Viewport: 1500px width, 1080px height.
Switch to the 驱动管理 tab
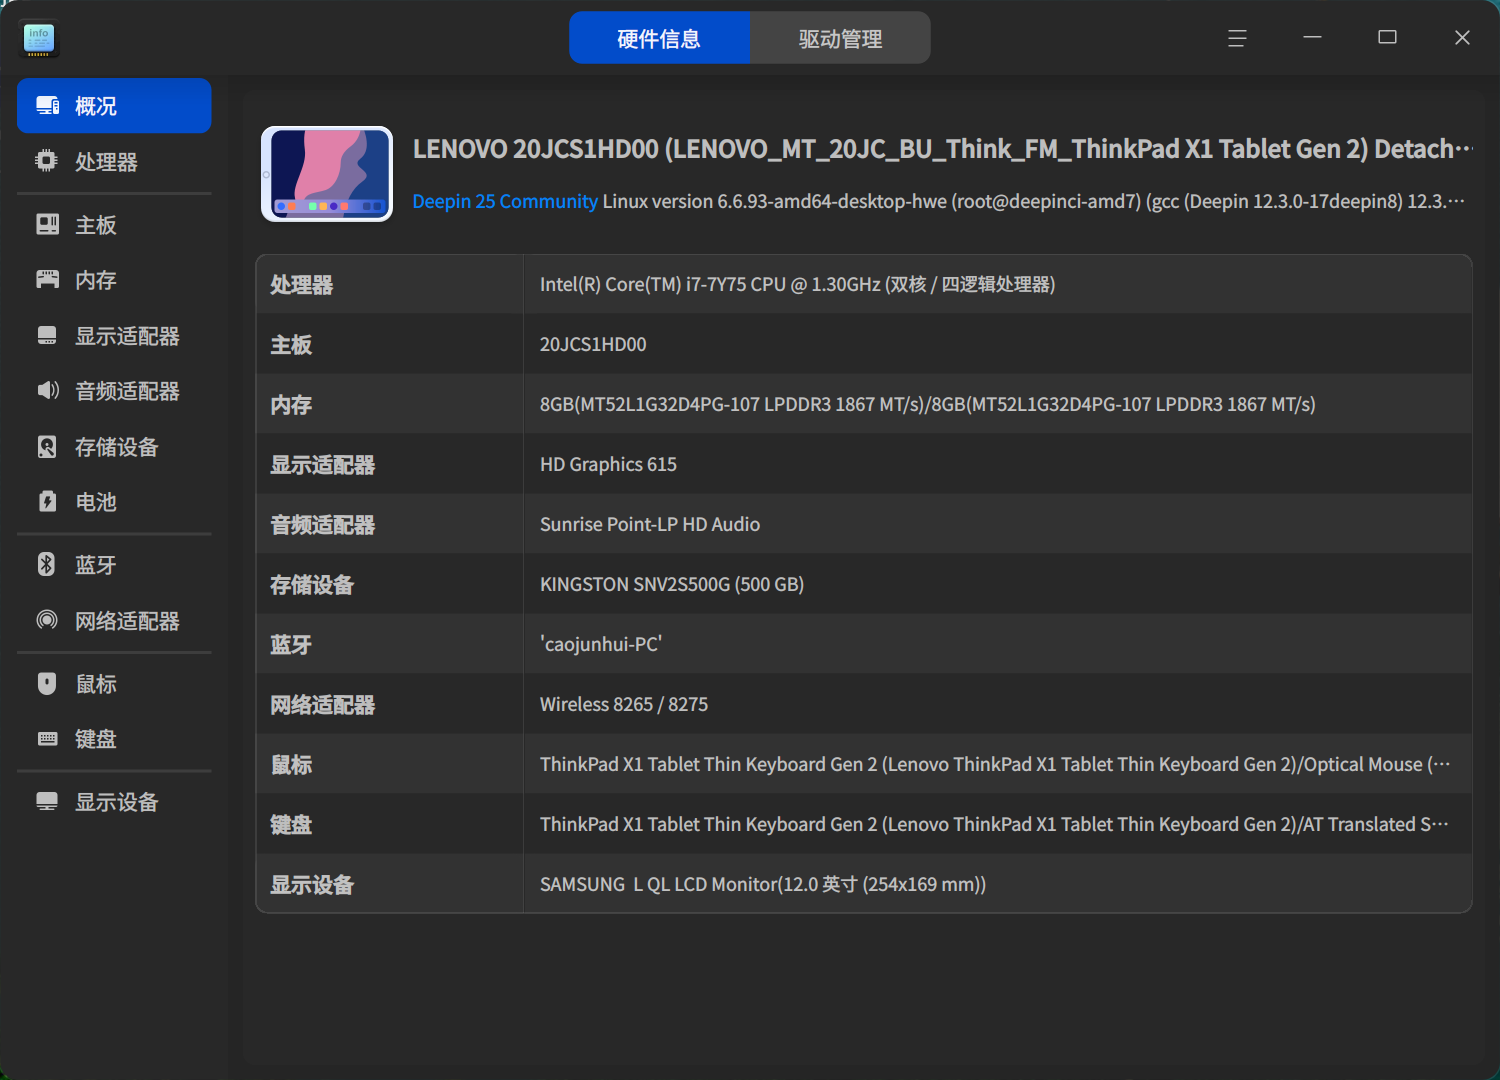click(840, 38)
